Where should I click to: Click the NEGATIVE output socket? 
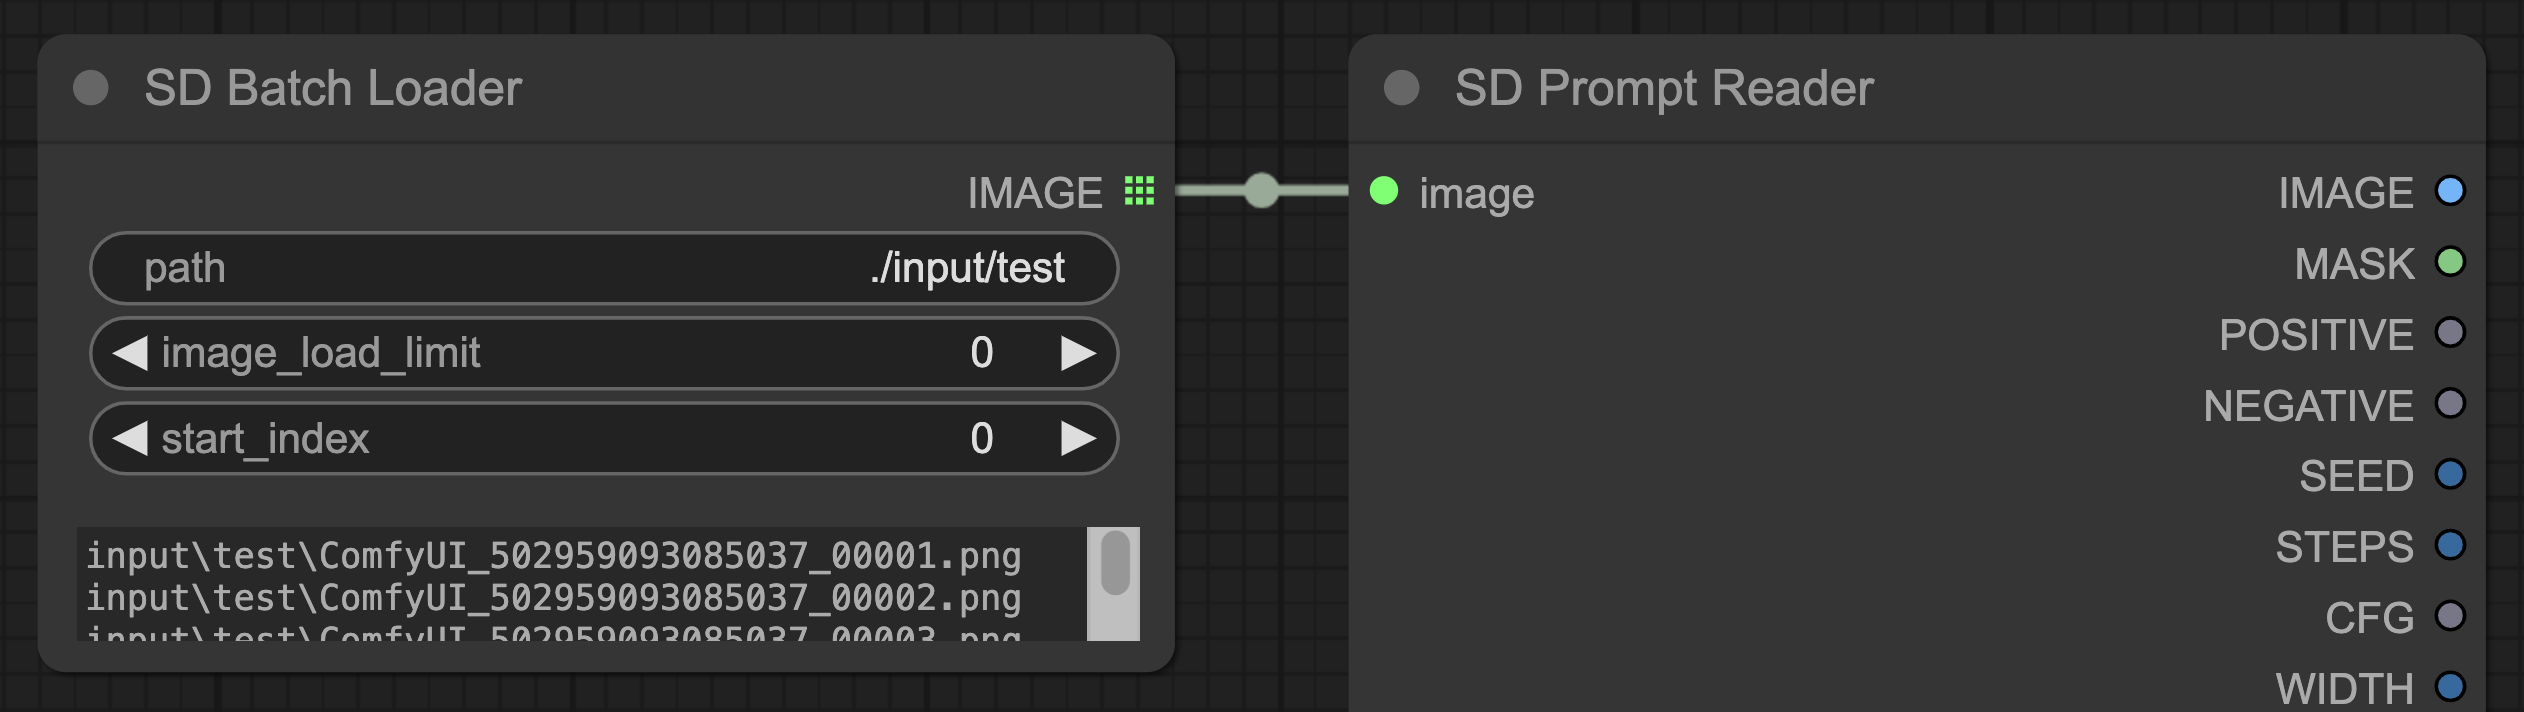[x=2450, y=403]
